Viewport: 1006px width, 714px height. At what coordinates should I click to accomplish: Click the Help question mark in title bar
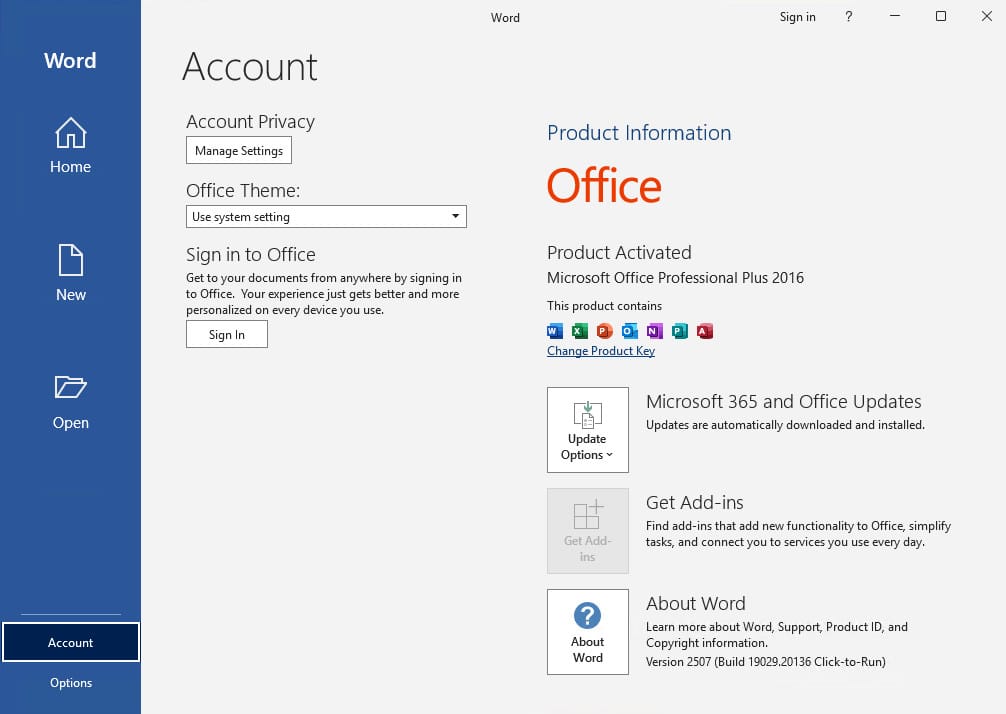coord(849,17)
